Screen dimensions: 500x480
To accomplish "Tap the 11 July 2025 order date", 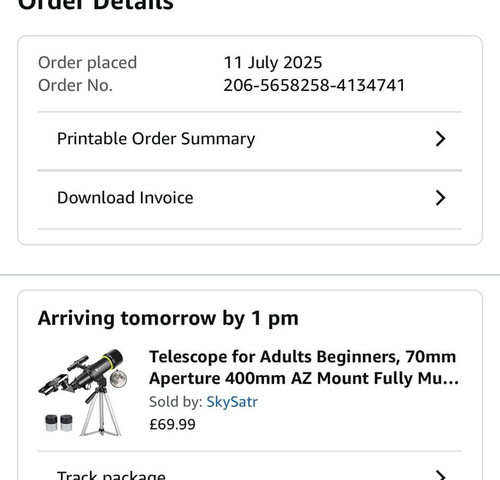I will click(x=273, y=63).
